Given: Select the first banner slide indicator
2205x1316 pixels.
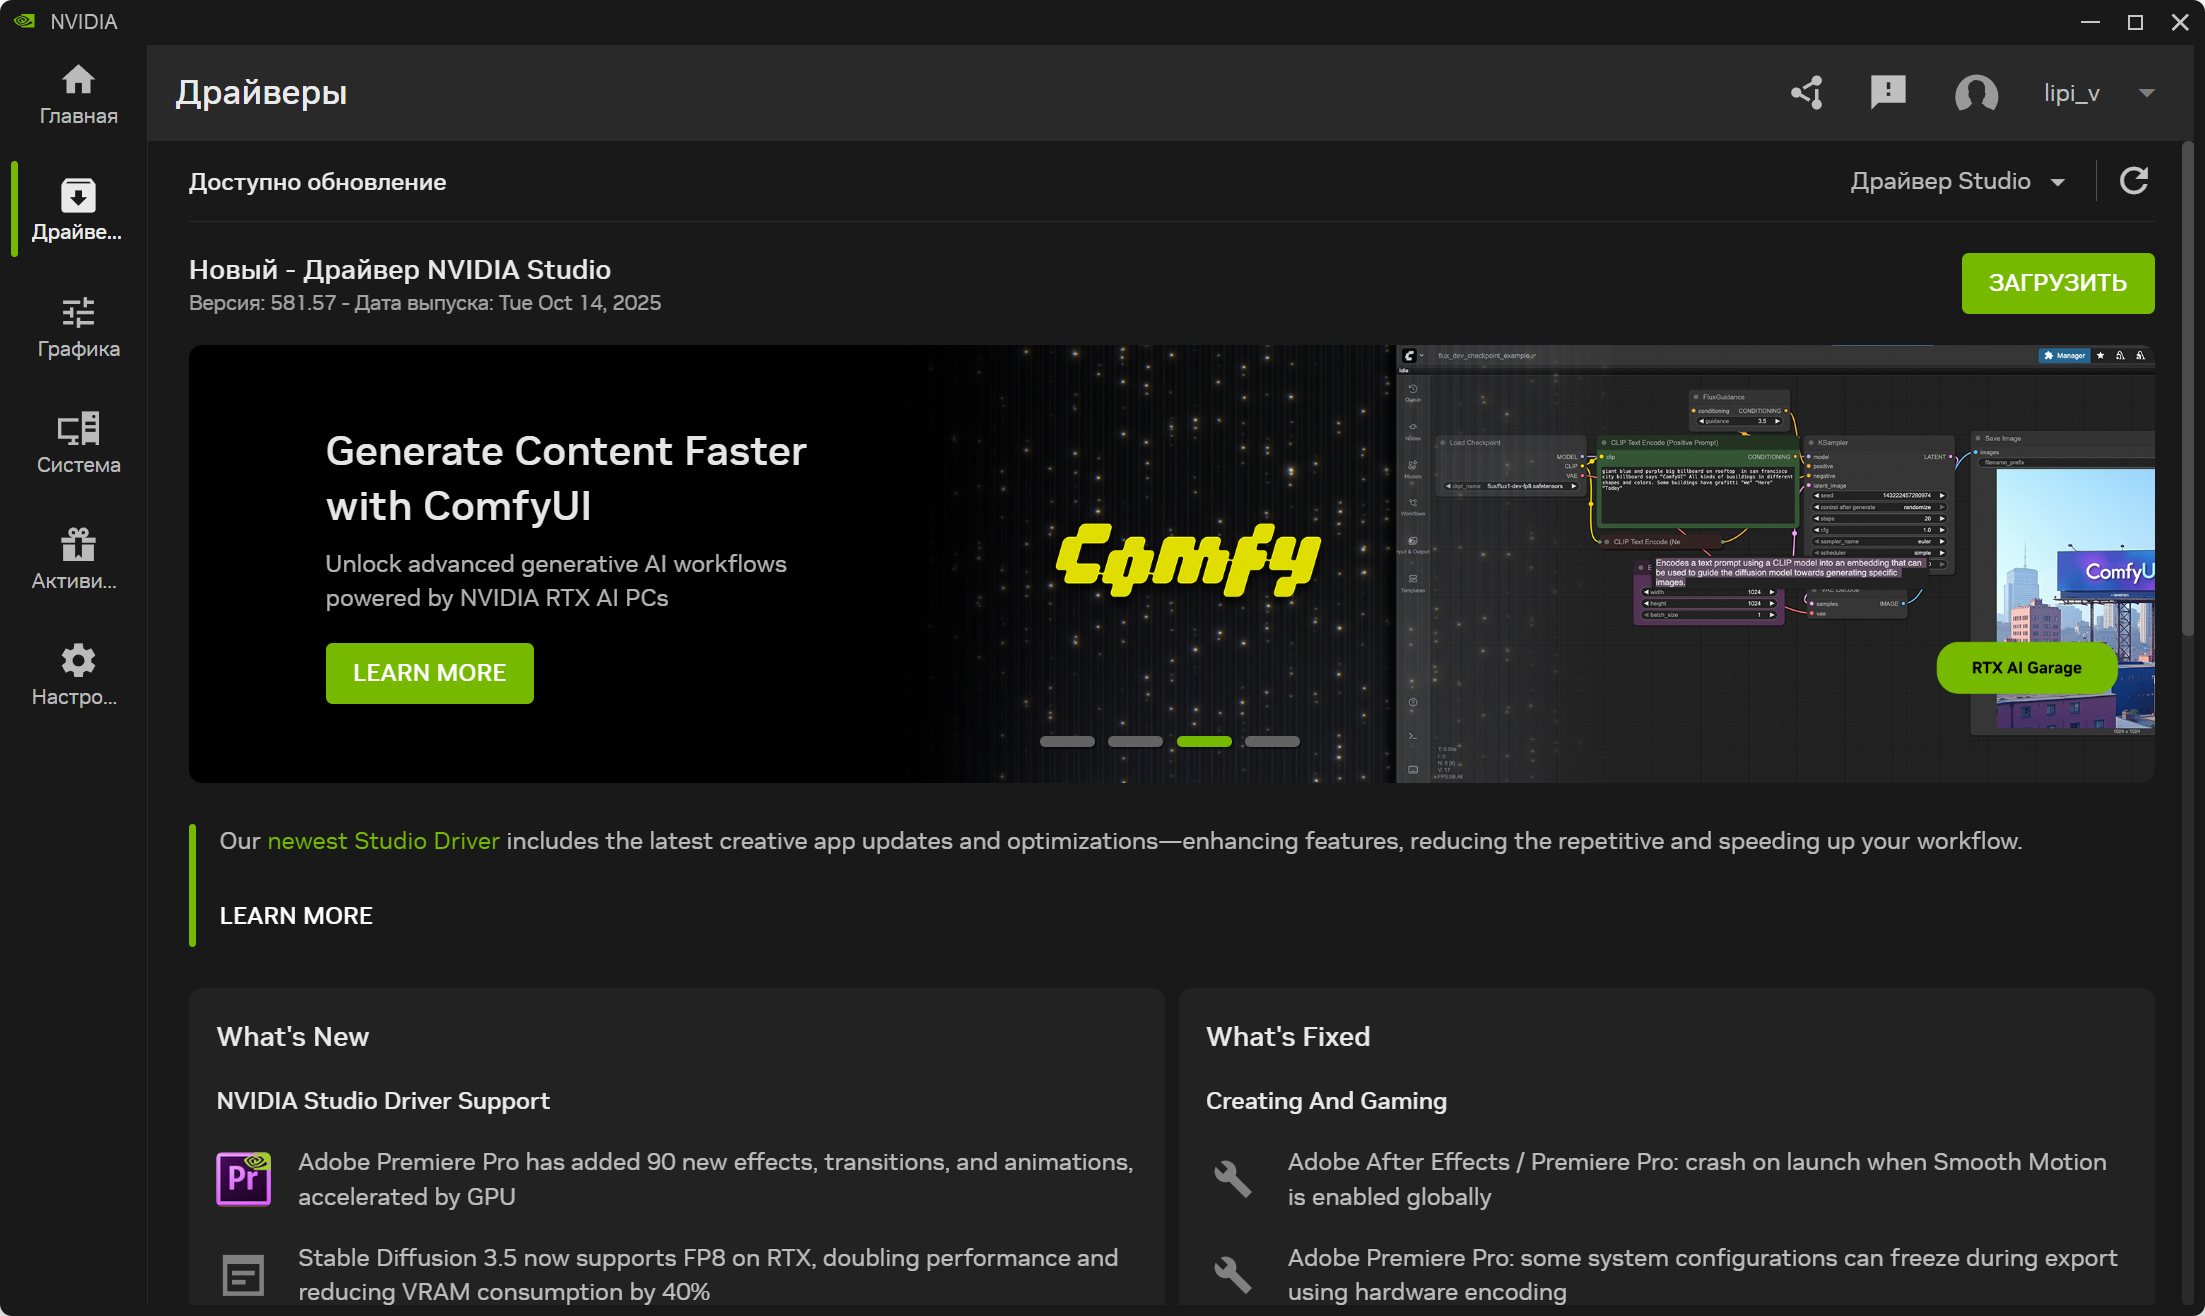Looking at the screenshot, I should [x=1067, y=742].
